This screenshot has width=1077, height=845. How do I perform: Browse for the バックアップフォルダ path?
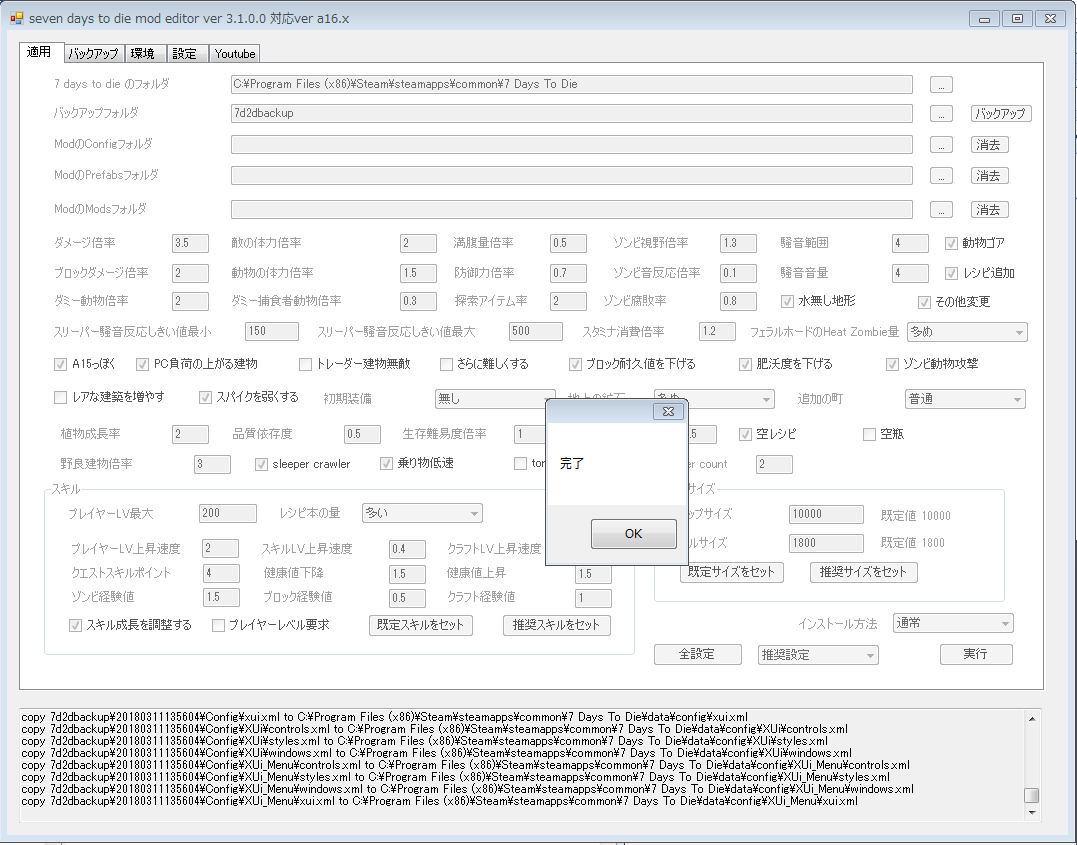pos(941,113)
